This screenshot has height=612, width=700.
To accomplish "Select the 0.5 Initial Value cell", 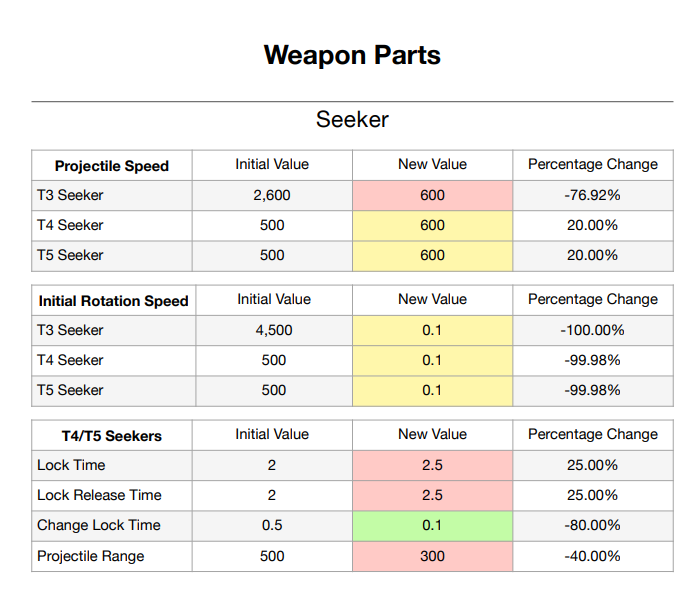I will click(272, 525).
